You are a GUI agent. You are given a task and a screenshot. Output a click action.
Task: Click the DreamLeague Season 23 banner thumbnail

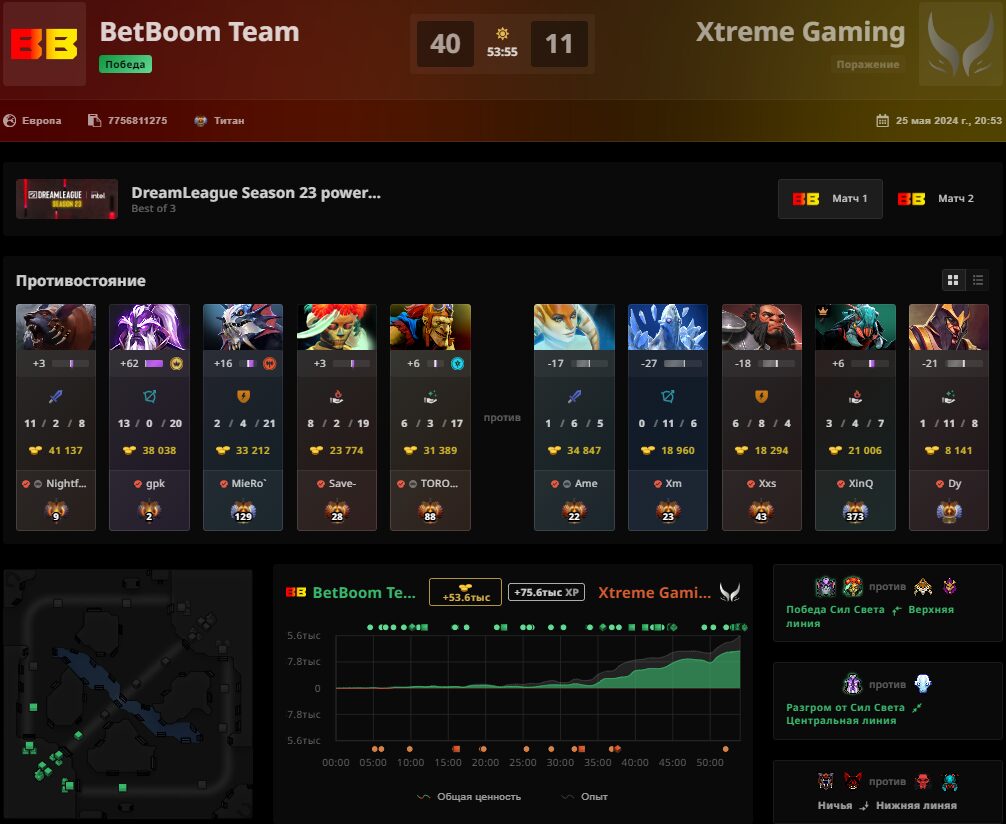click(x=67, y=199)
